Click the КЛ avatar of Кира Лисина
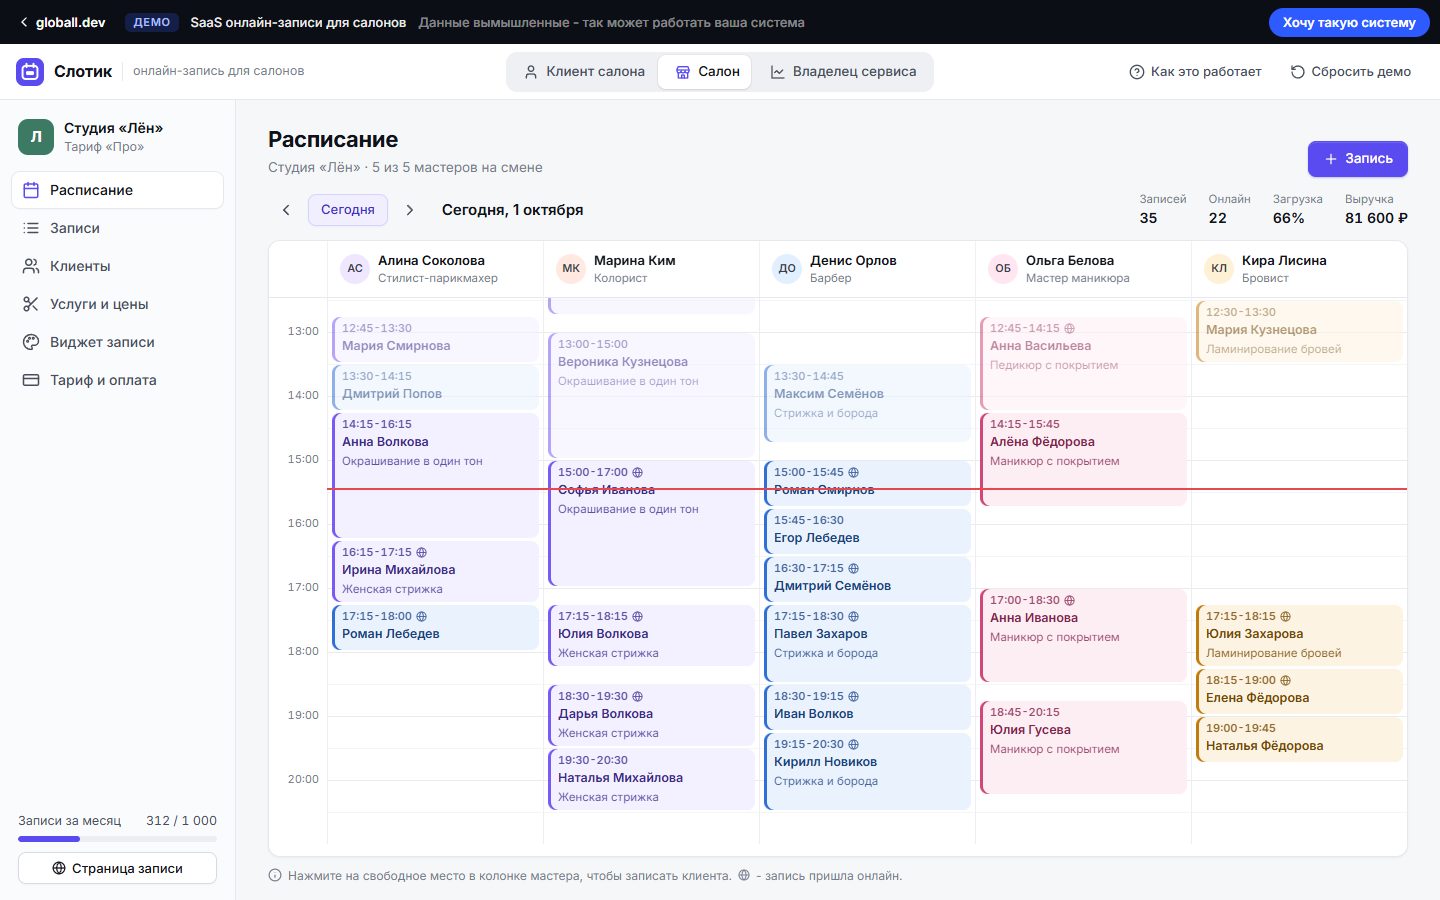The height and width of the screenshot is (900, 1440). 1219,268
